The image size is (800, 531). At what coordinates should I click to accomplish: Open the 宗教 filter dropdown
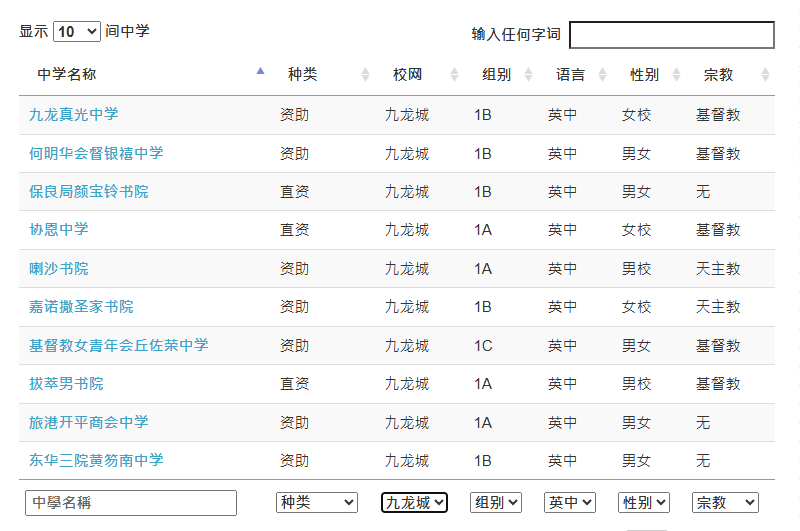pyautogui.click(x=726, y=502)
